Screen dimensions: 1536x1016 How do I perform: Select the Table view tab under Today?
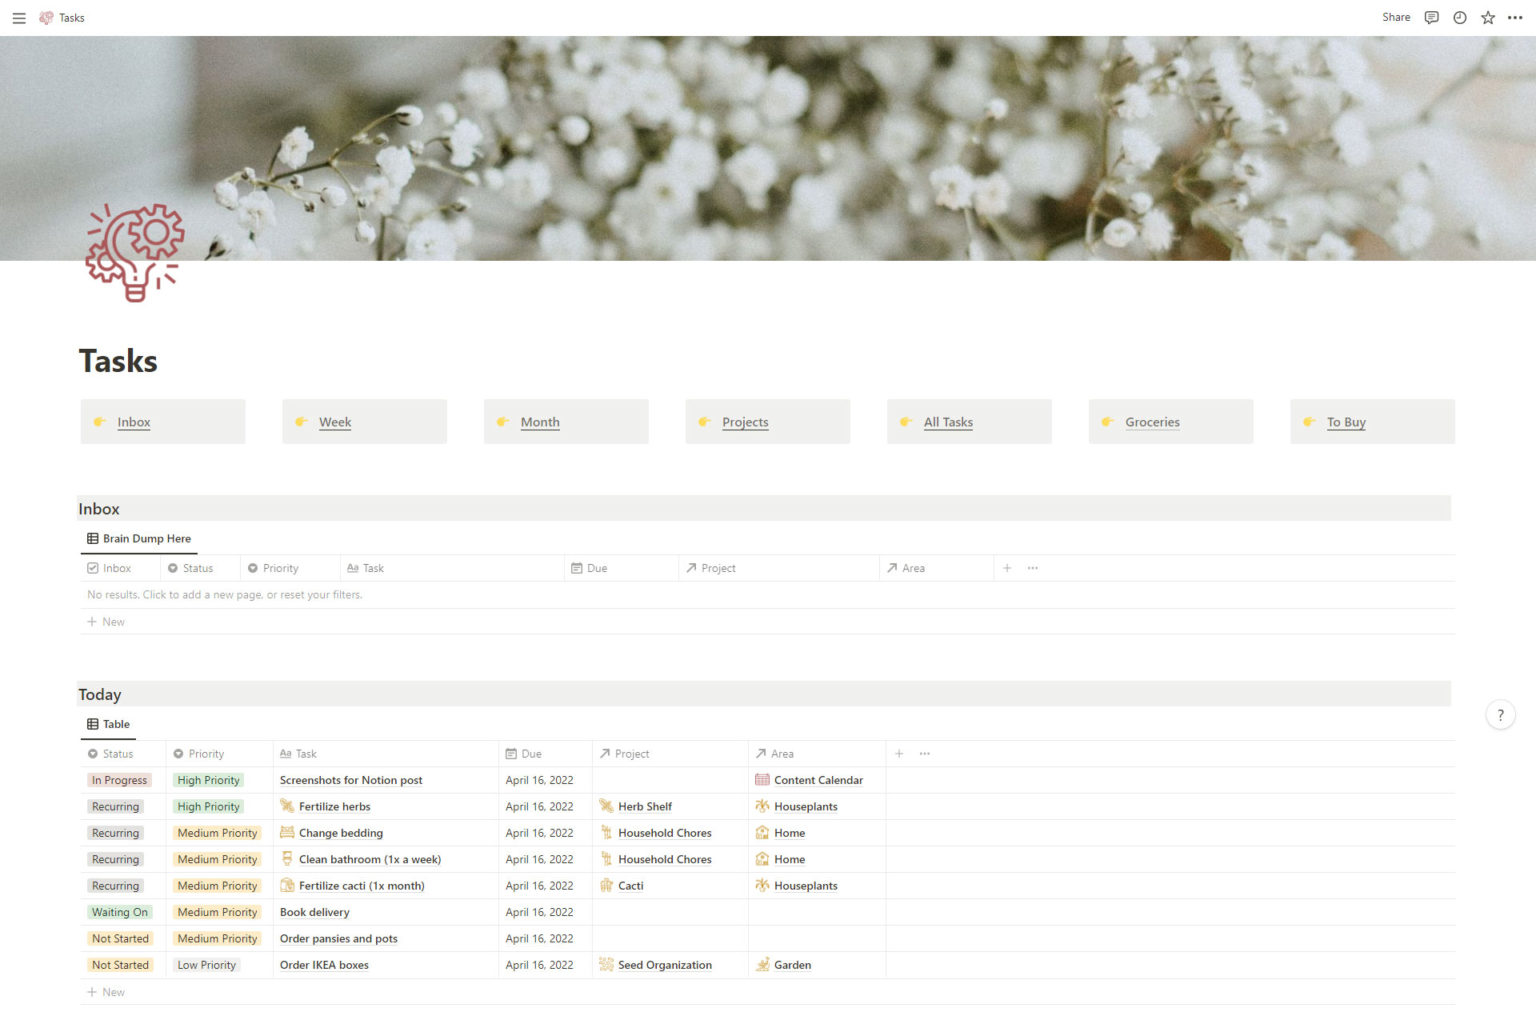108,724
